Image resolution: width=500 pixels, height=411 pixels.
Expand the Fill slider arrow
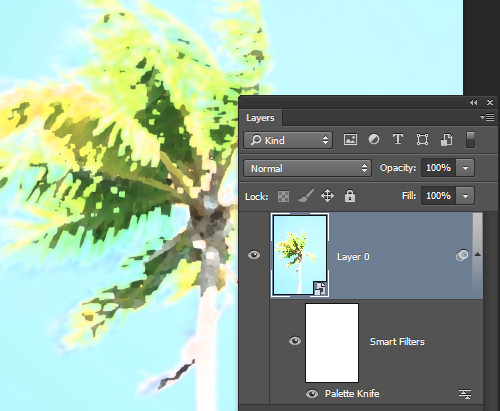(465, 196)
